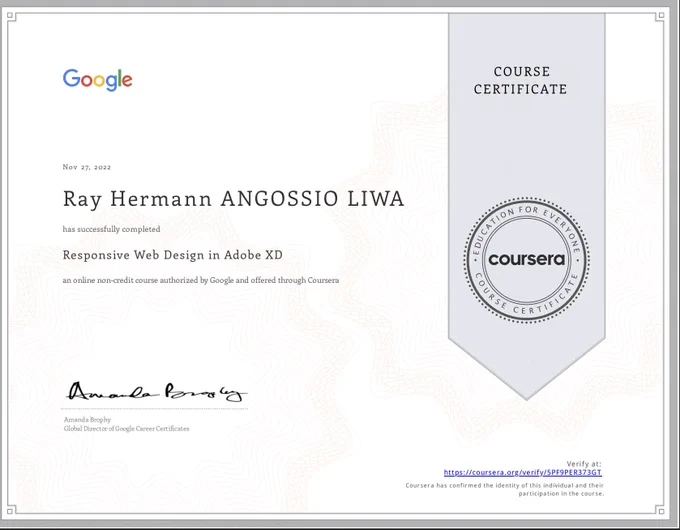
Task: Click the Google logo
Action: [98, 80]
